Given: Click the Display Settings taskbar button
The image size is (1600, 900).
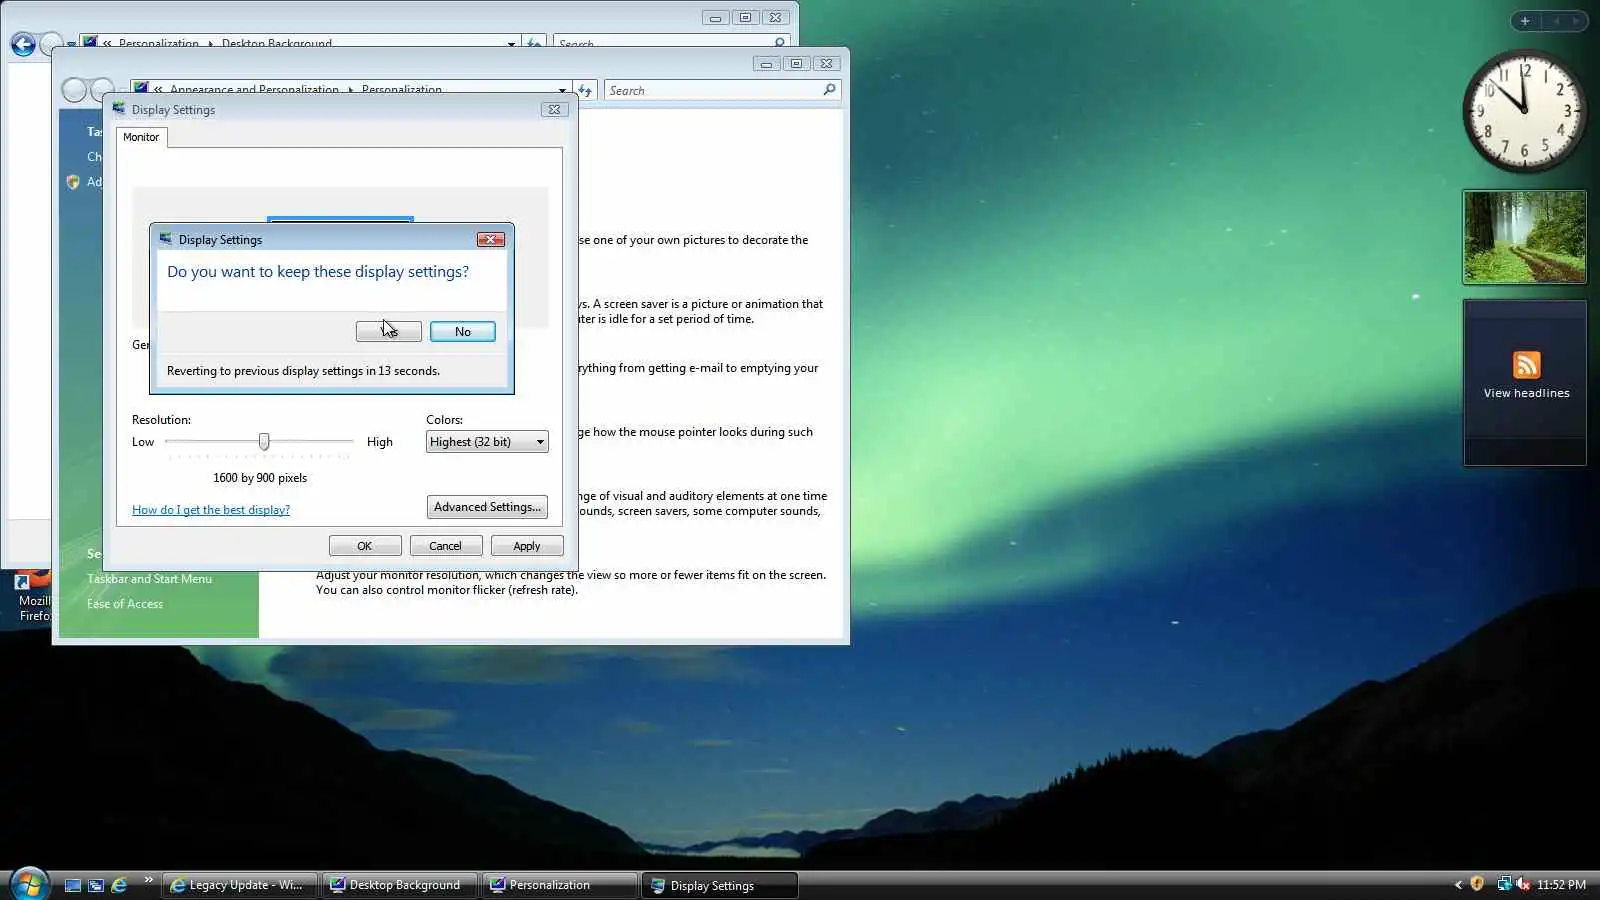Looking at the screenshot, I should tap(721, 885).
